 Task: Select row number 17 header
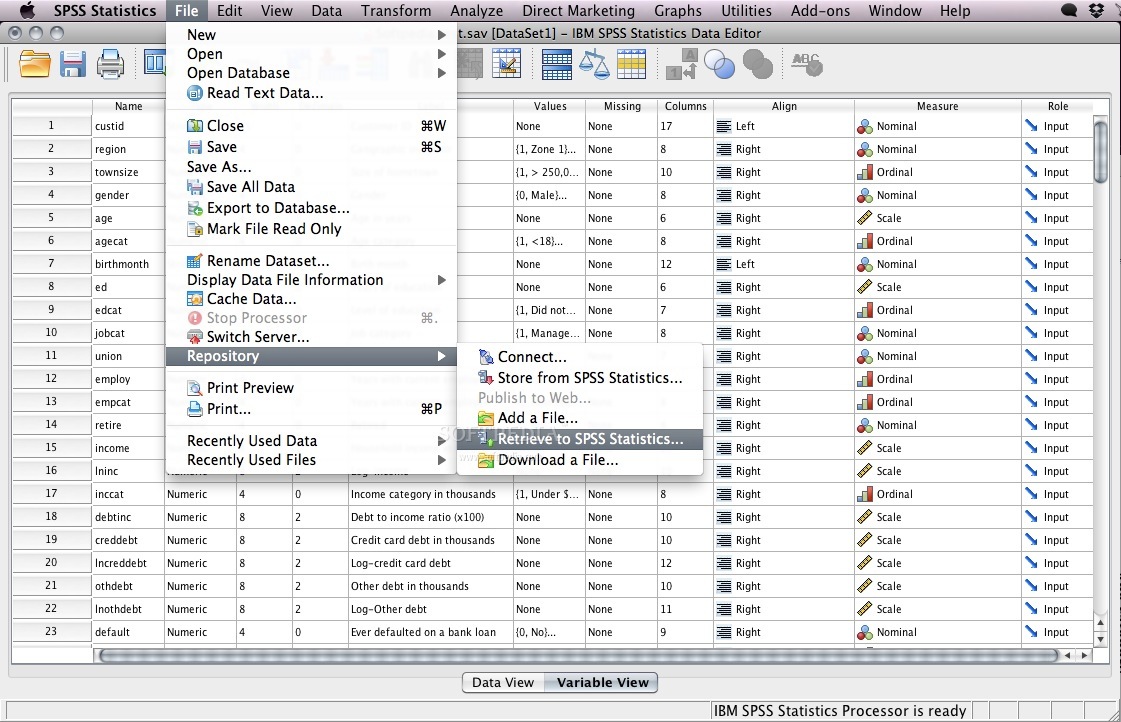pyautogui.click(x=51, y=494)
